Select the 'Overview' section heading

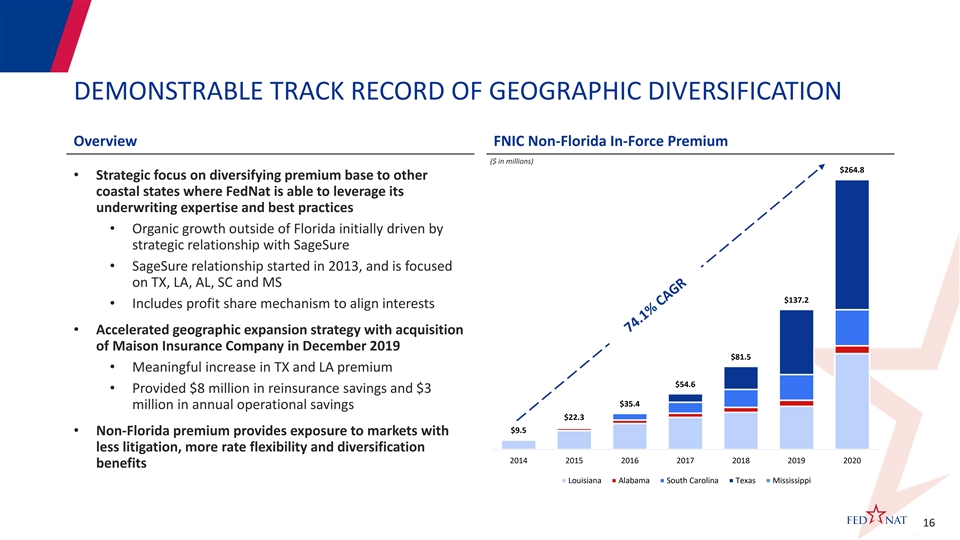(x=105, y=141)
